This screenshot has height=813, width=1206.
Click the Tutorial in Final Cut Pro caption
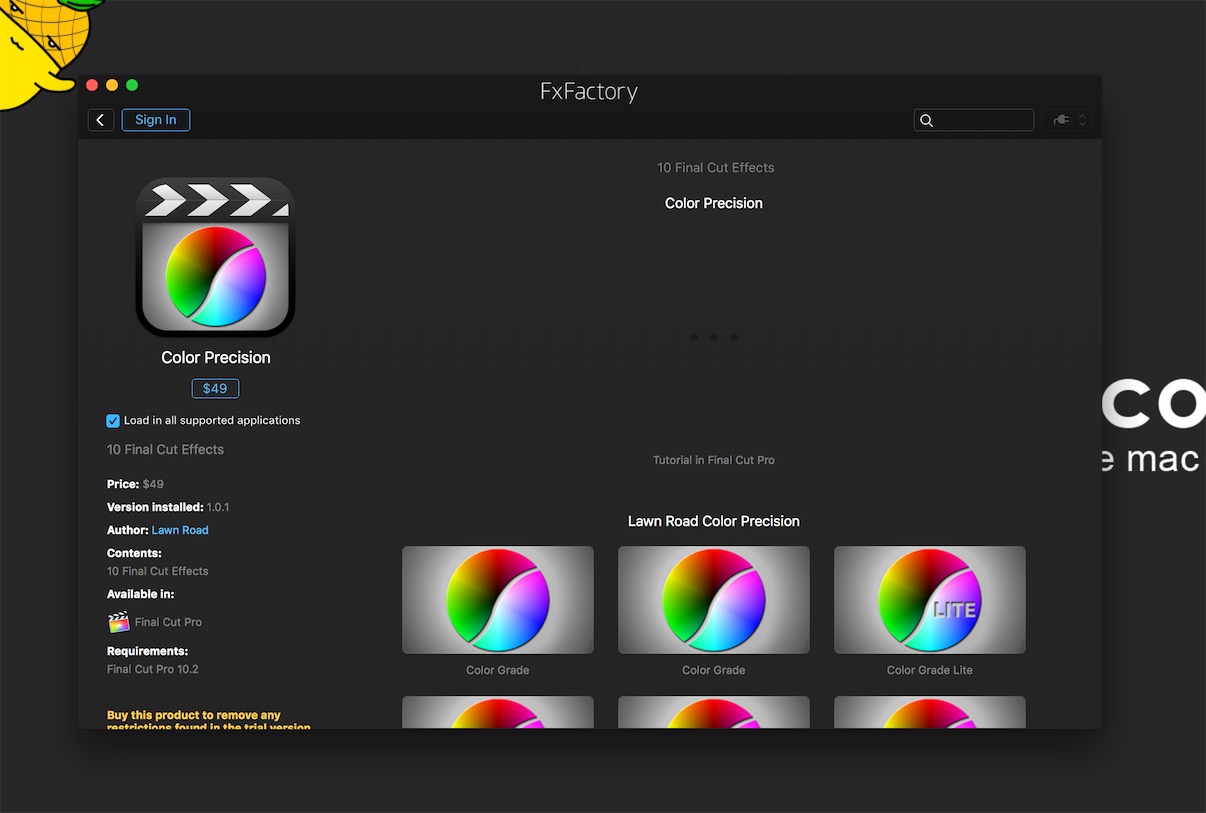(x=714, y=460)
